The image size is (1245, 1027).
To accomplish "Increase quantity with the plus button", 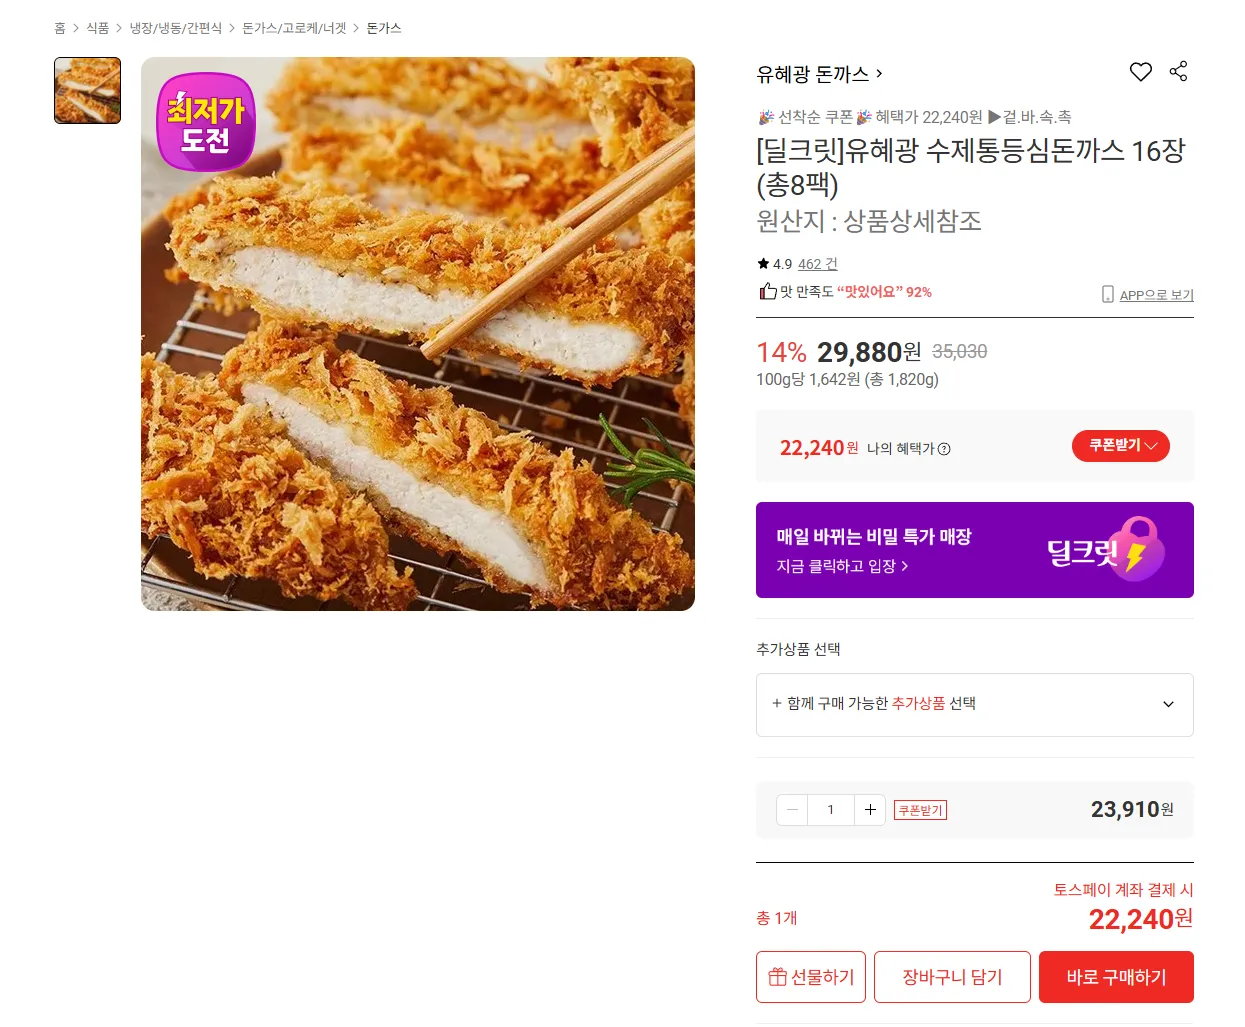I will pos(870,810).
